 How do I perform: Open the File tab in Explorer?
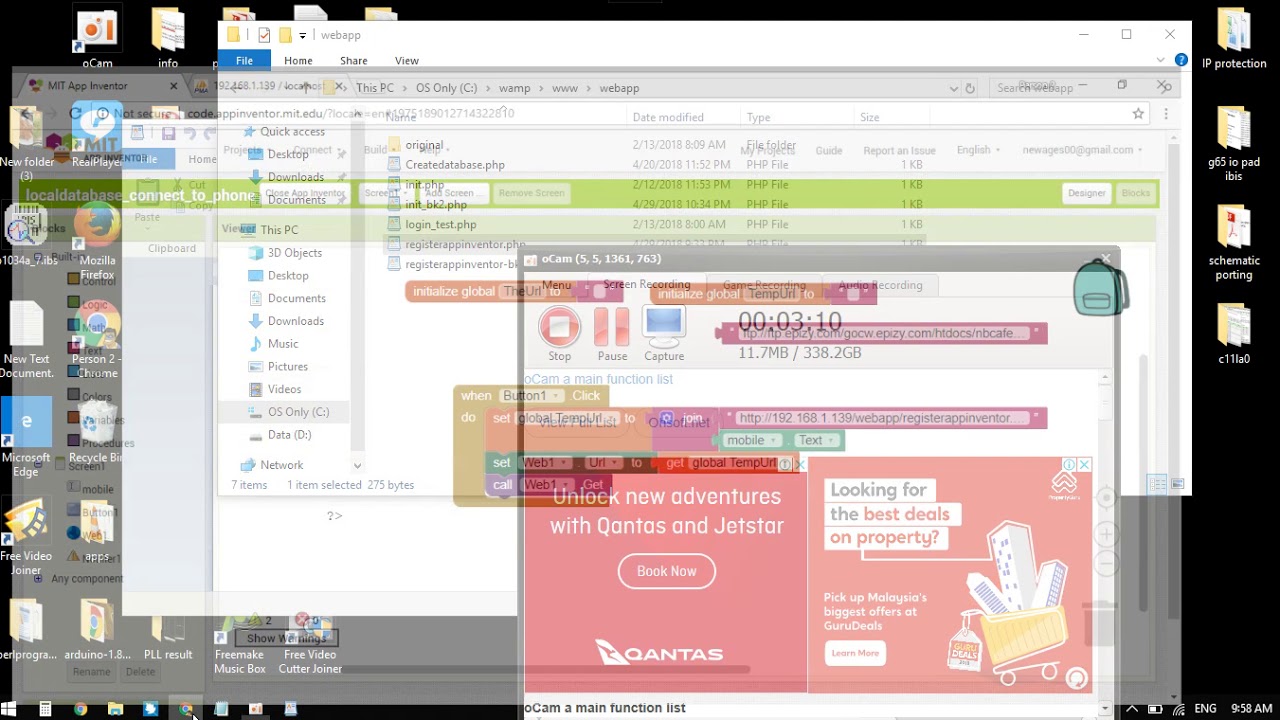click(x=244, y=61)
